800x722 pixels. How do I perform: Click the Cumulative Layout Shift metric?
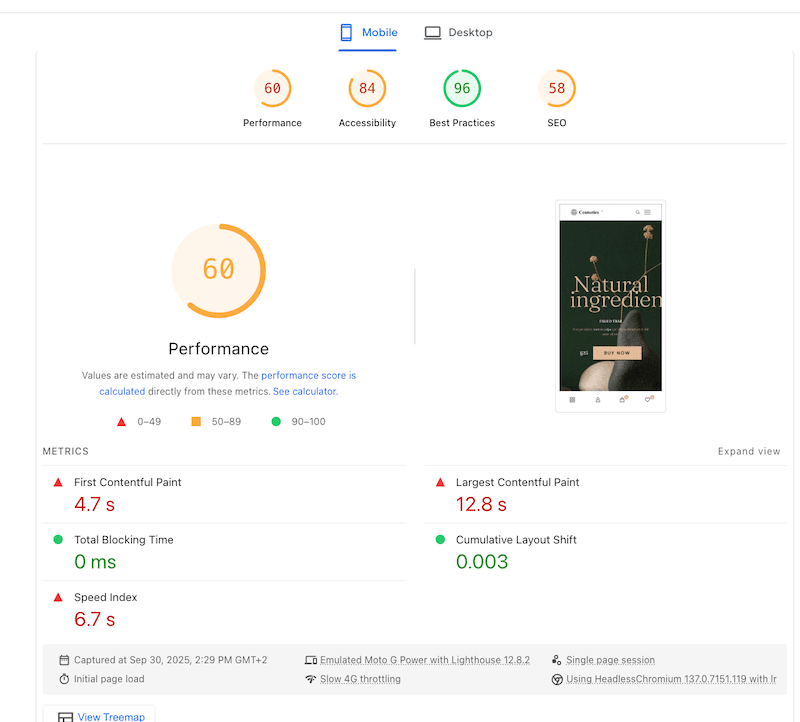coord(516,540)
